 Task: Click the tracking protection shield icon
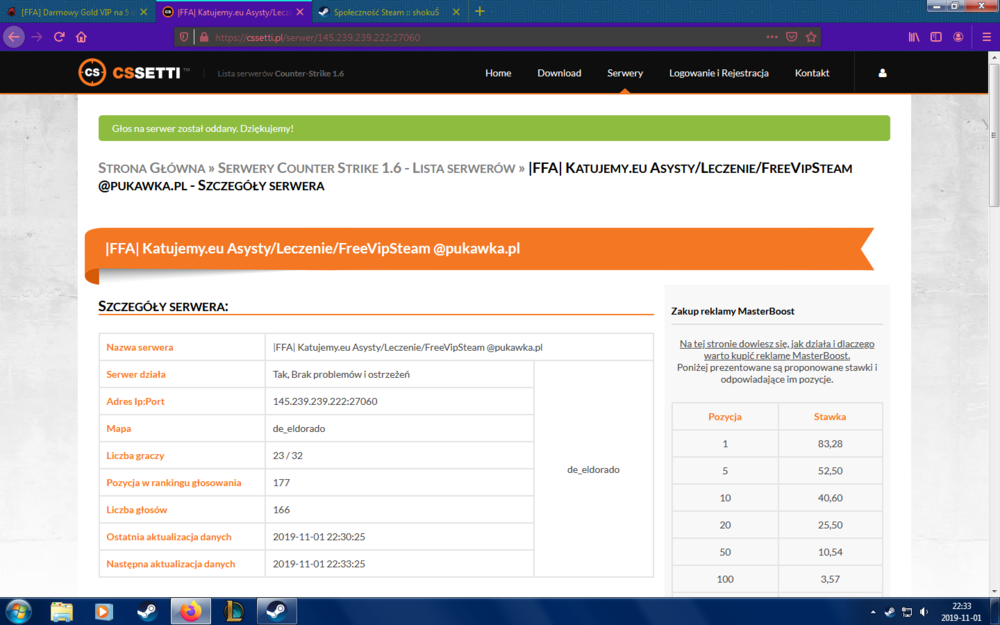click(x=184, y=37)
